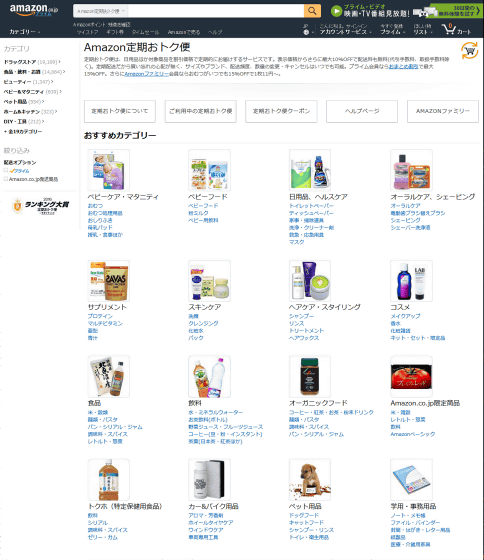Image resolution: width=484 pixels, height=560 pixels.
Task: Expand the カテゴリー menu in header
Action: click(x=25, y=32)
